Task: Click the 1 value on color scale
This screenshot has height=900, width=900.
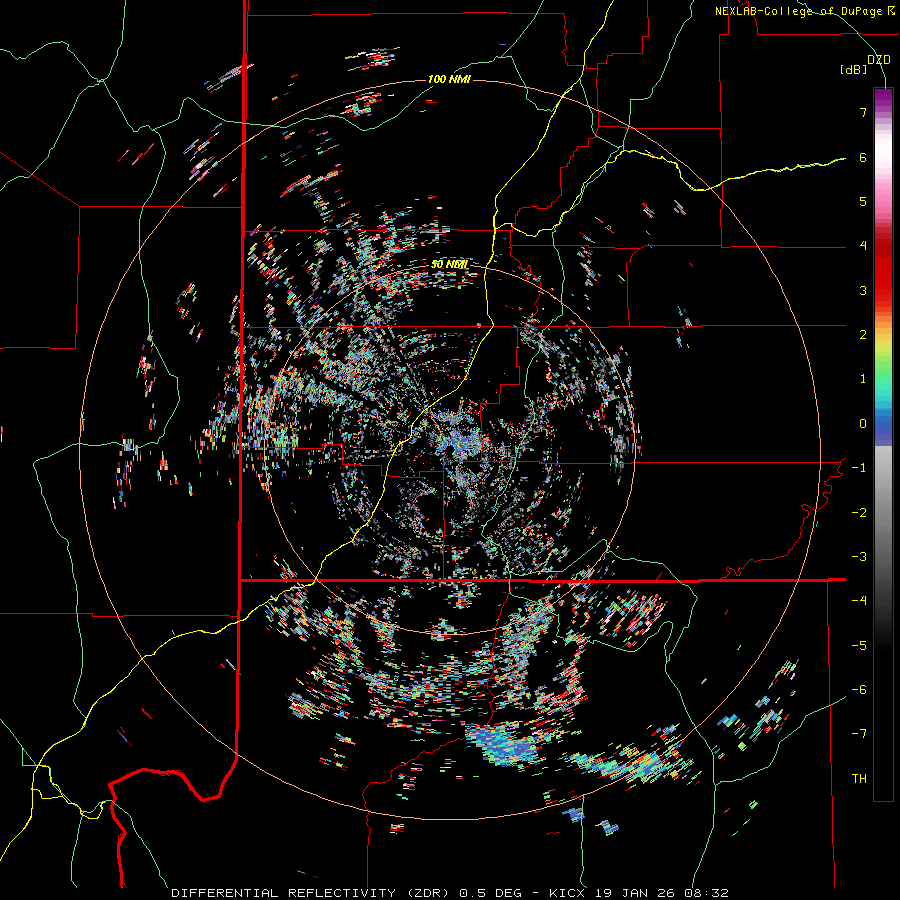Action: 863,379
